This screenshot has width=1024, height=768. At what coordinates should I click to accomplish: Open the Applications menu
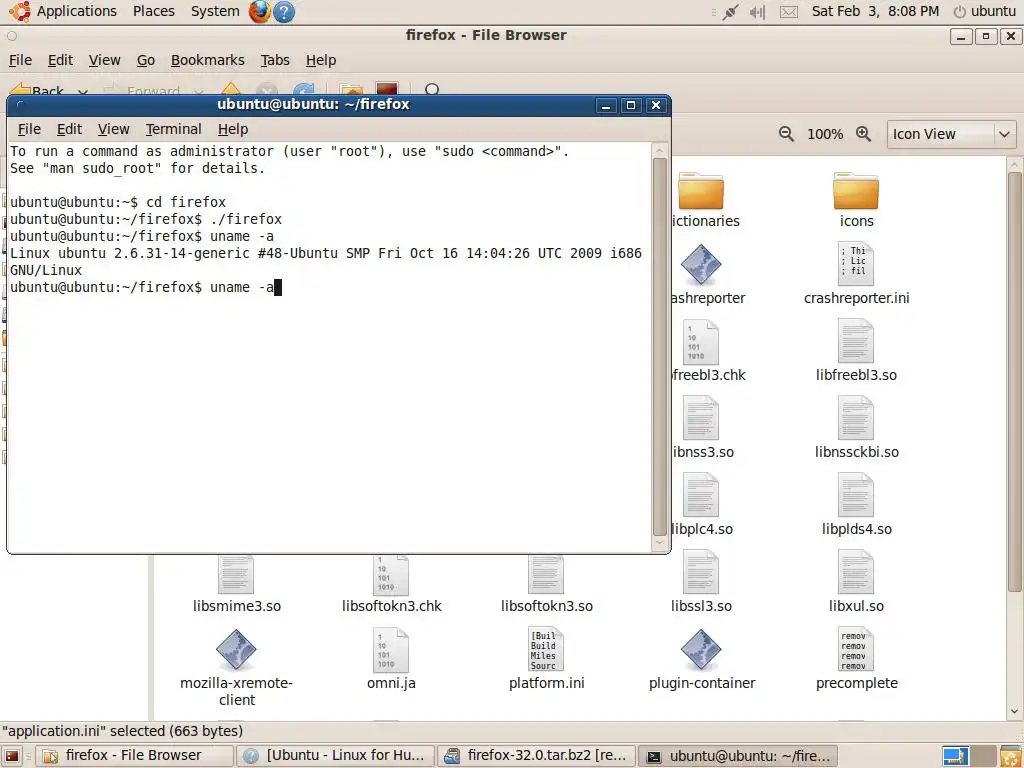76,11
